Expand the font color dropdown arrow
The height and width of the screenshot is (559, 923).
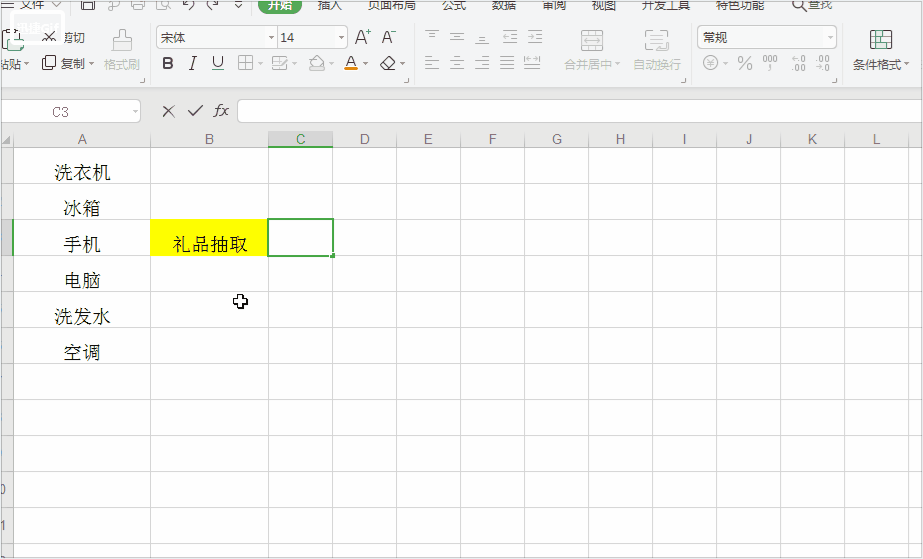pyautogui.click(x=366, y=64)
